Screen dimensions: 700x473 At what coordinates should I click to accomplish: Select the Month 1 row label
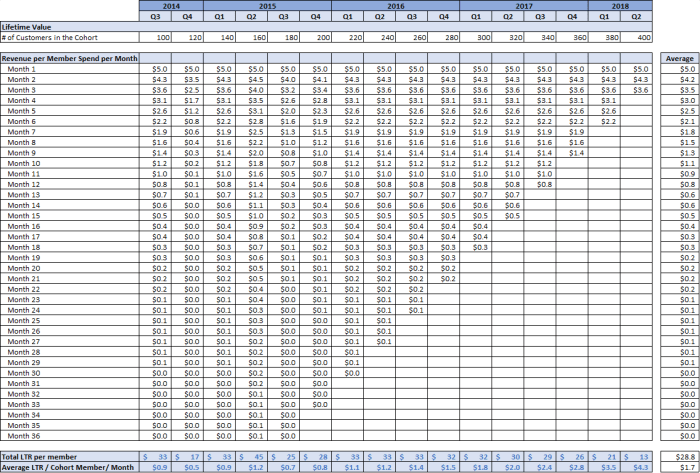click(22, 69)
